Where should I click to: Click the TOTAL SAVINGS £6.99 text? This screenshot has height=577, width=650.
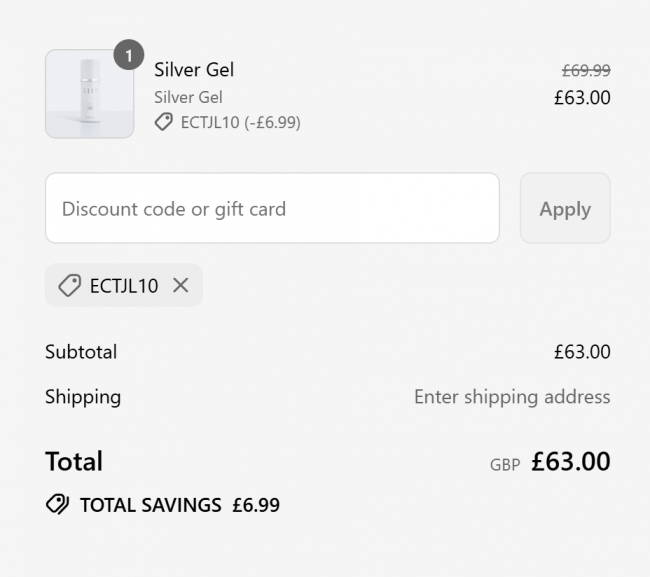pos(180,505)
